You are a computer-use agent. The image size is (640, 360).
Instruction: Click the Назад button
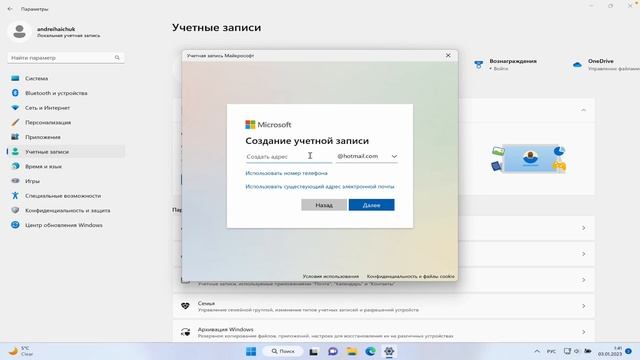(x=324, y=205)
